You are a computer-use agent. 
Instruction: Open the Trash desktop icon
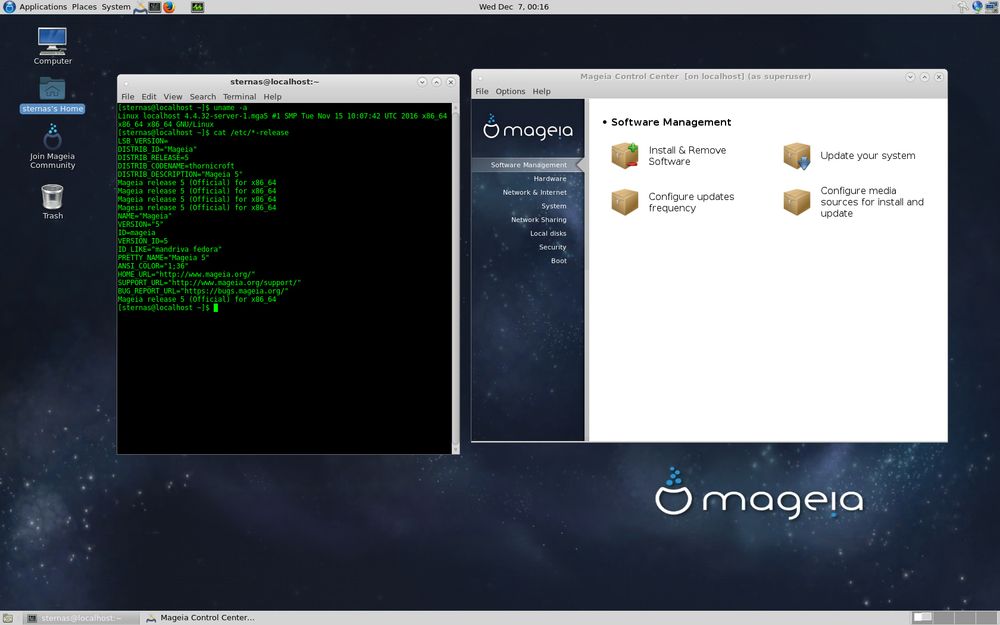pos(53,200)
